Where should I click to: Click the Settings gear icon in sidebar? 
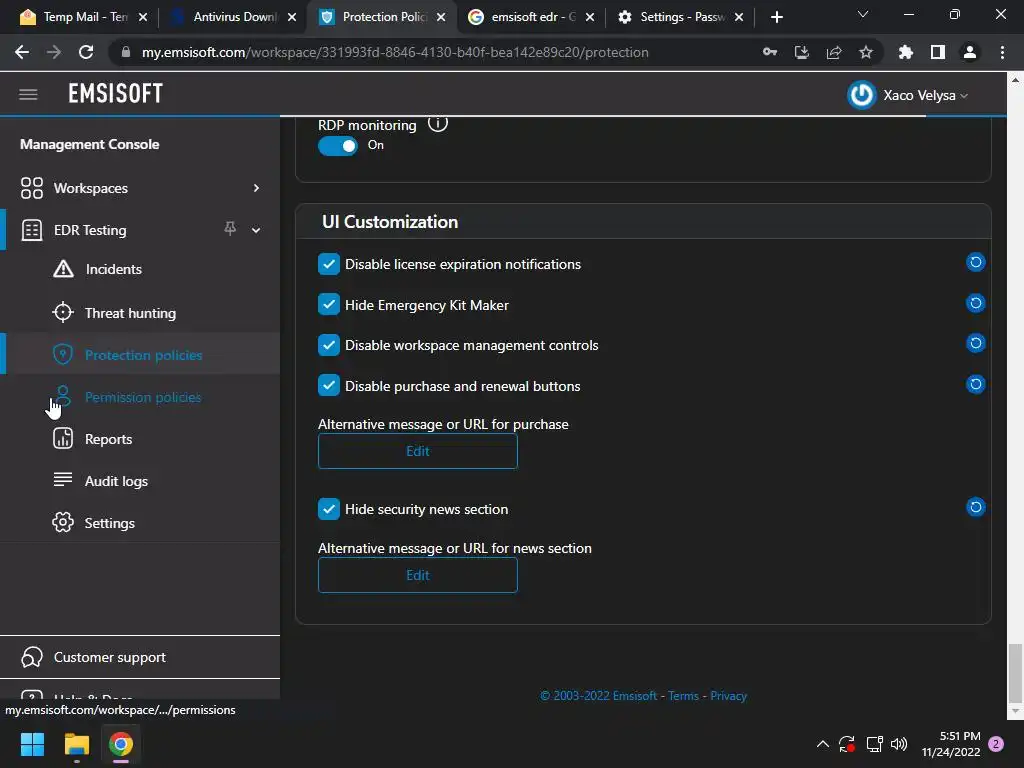coord(63,522)
